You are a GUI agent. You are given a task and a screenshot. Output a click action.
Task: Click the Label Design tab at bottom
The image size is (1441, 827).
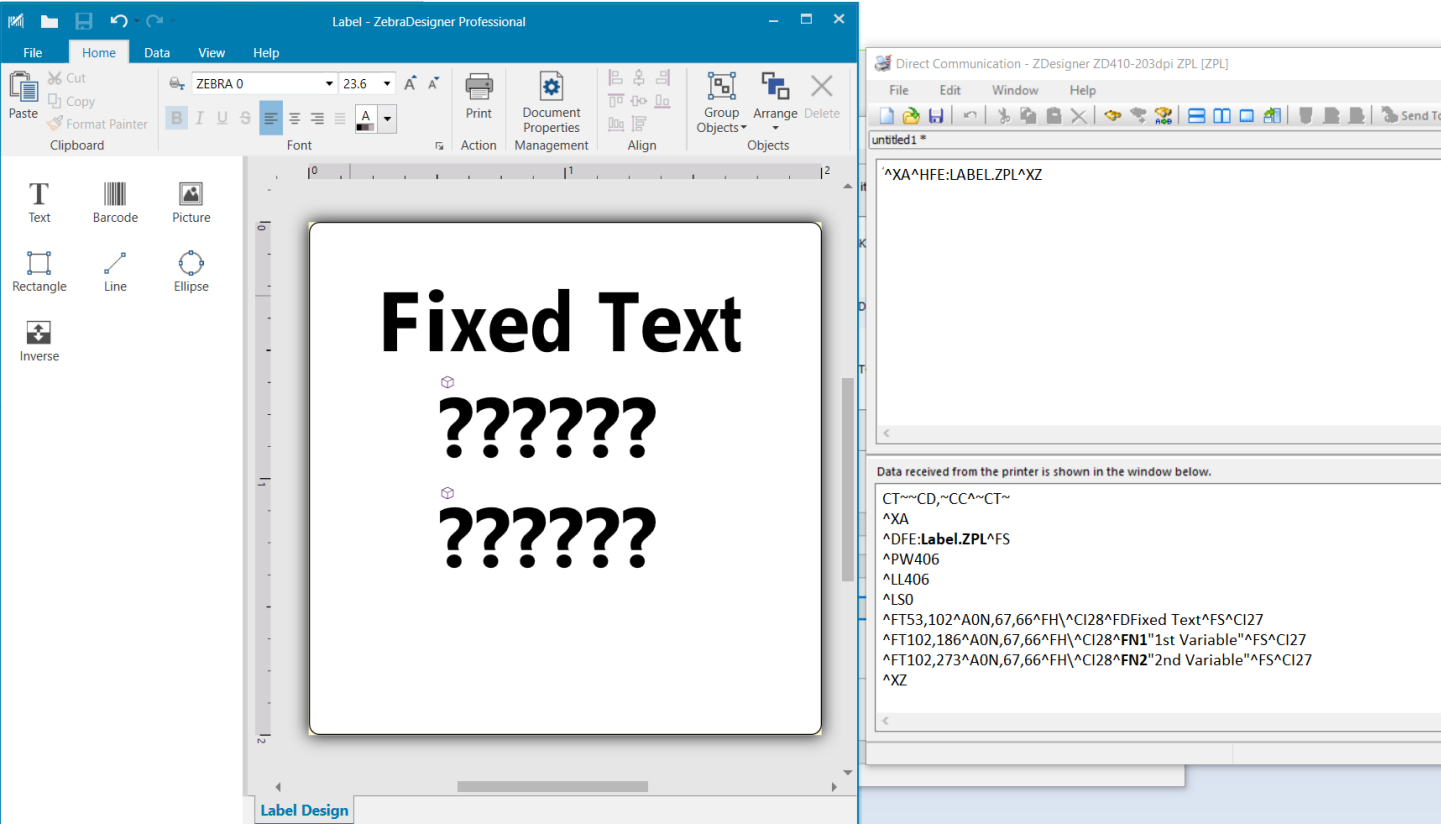pyautogui.click(x=304, y=810)
